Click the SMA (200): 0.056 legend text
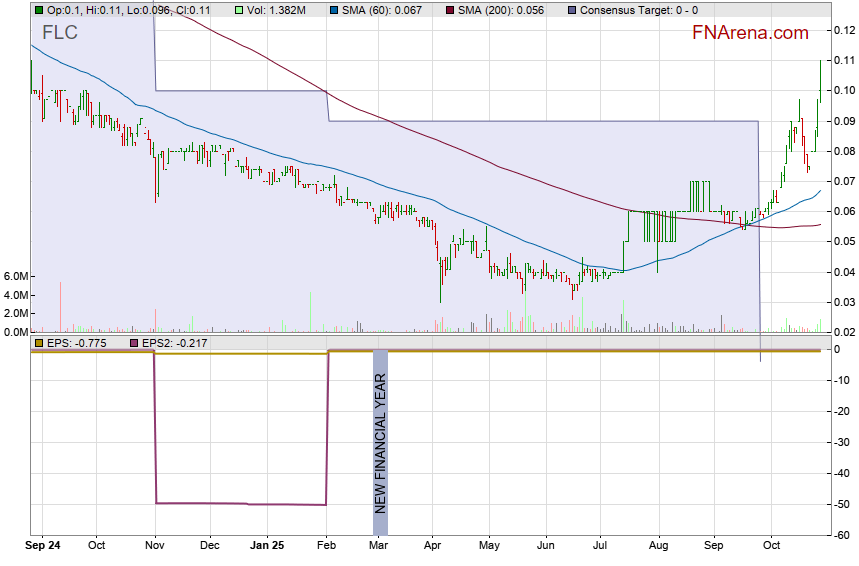This screenshot has height=566, width=859. [x=501, y=9]
